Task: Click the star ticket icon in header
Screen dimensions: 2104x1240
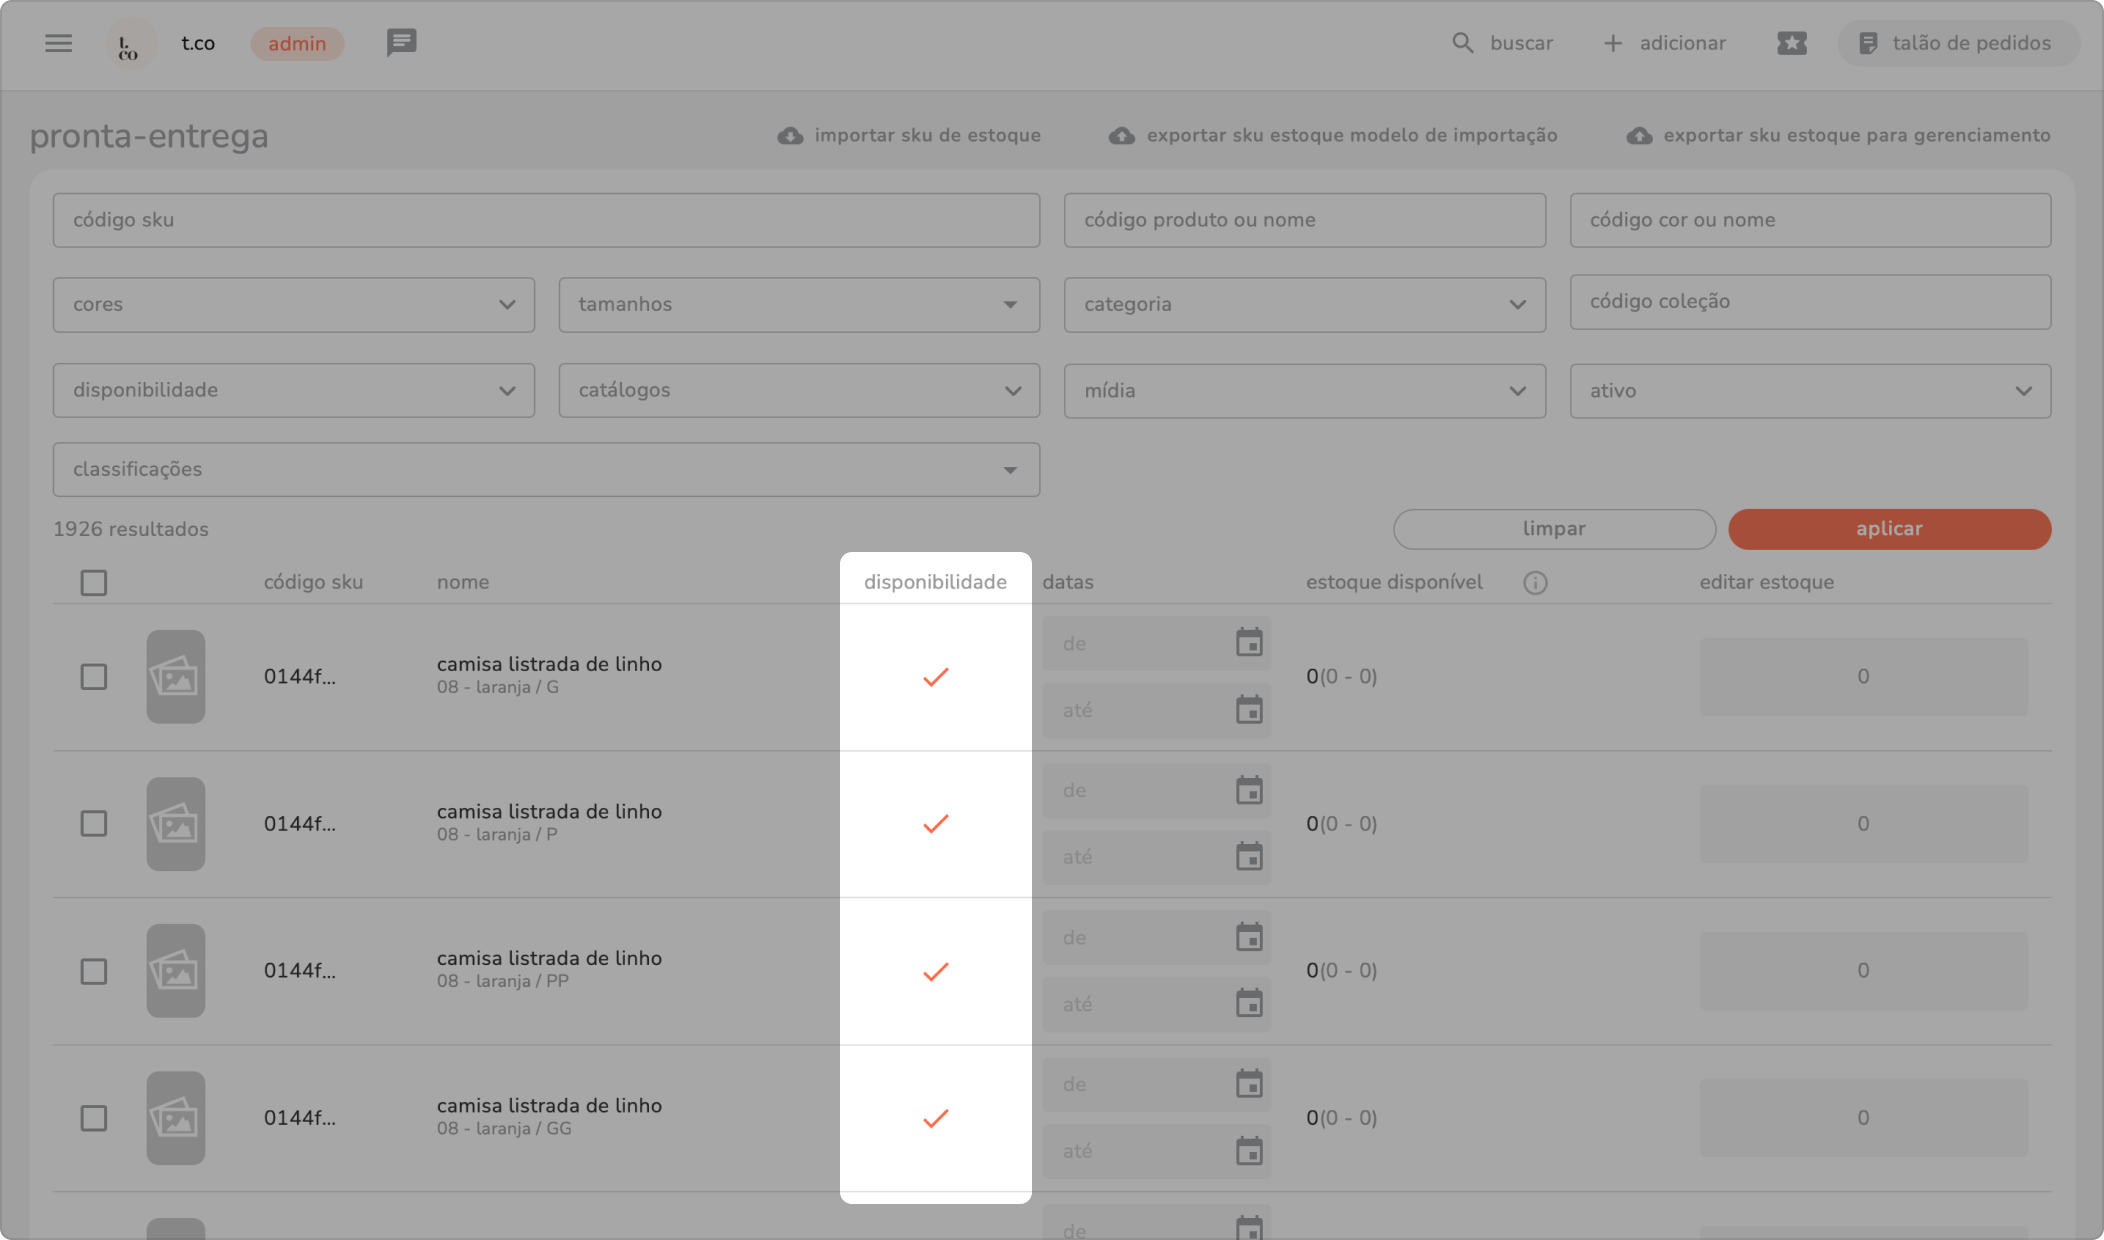Action: 1791,43
